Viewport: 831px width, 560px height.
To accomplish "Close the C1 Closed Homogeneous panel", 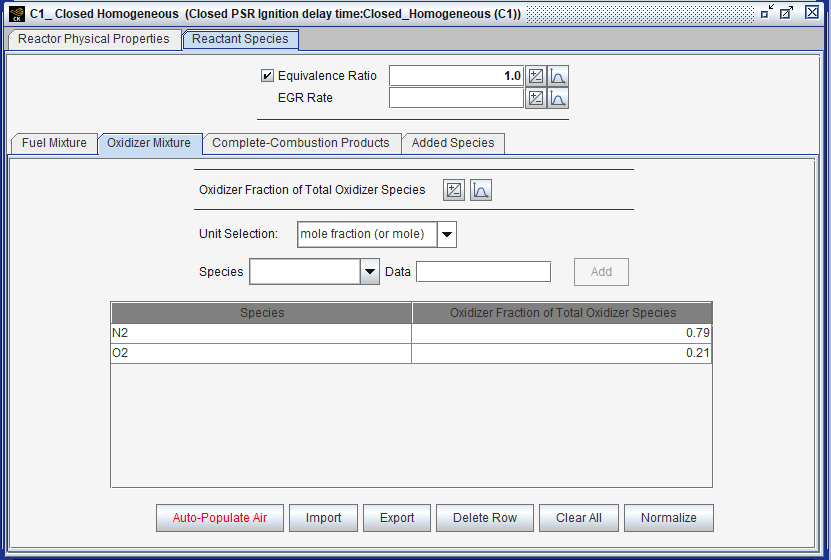I will pos(811,12).
